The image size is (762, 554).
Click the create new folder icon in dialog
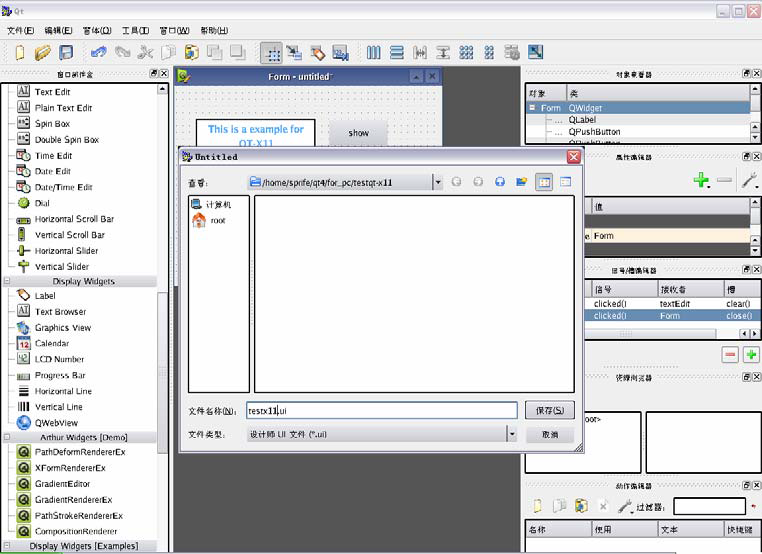coord(521,182)
